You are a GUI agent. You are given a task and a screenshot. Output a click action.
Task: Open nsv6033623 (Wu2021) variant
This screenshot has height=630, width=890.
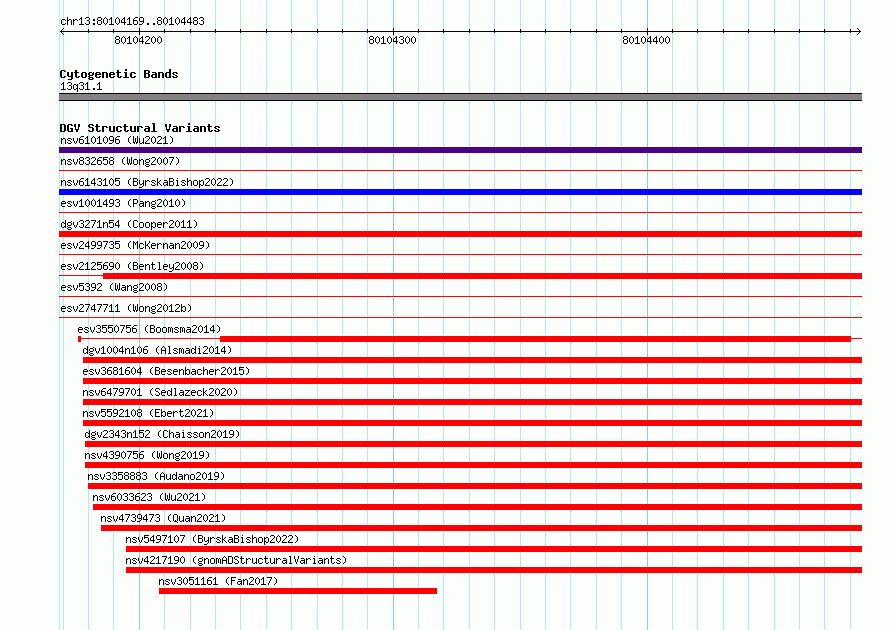[x=149, y=497]
